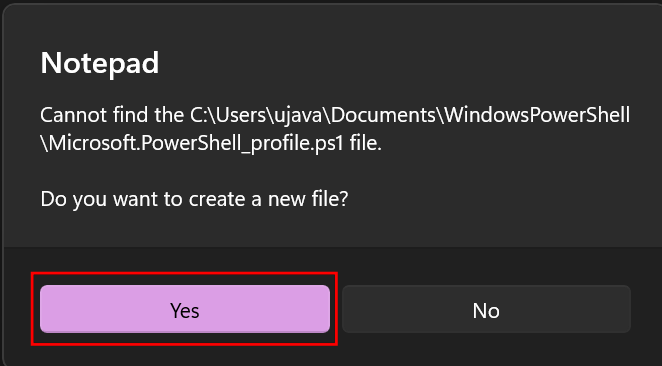
Task: Choose the highlighted purple Yes button
Action: pos(185,309)
